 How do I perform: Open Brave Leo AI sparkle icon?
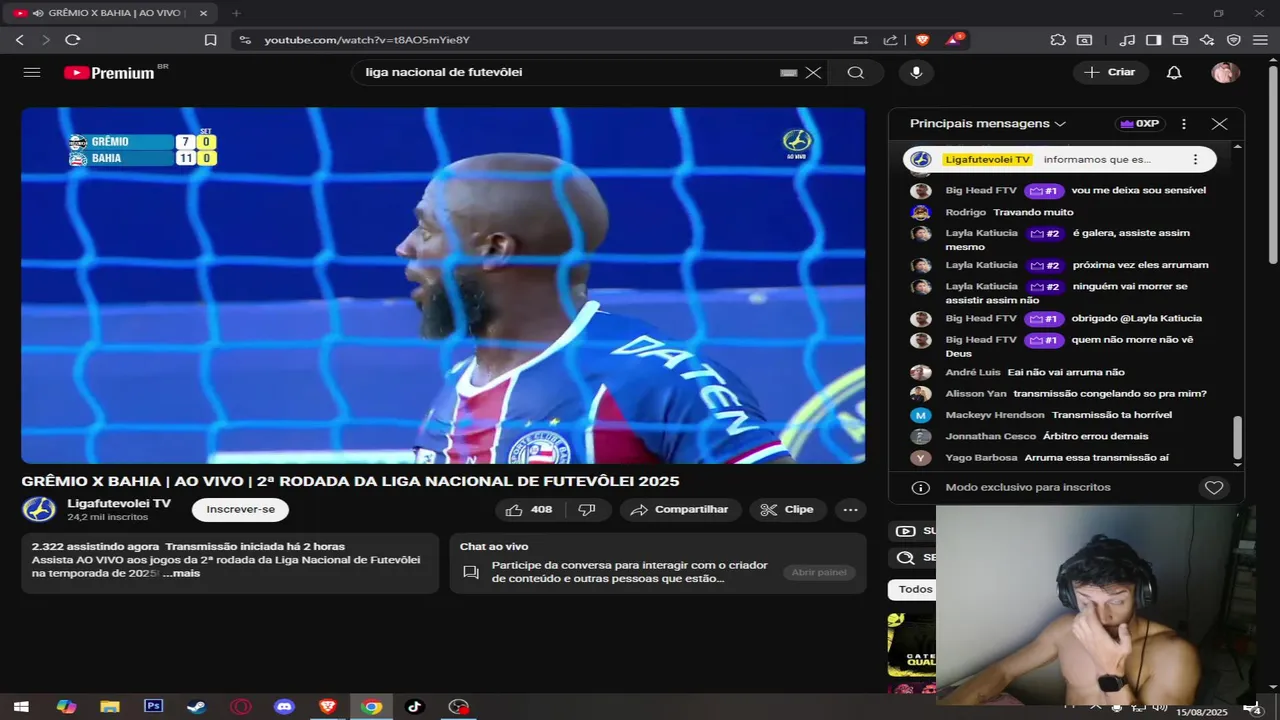coord(1207,40)
